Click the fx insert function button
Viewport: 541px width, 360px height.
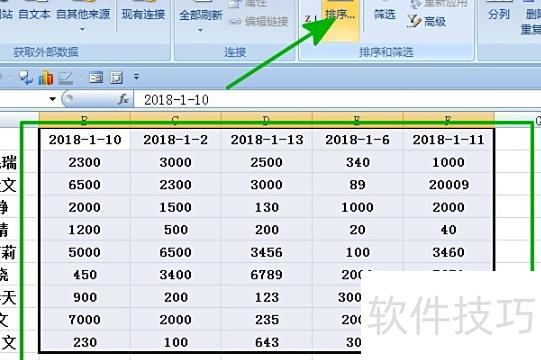(x=123, y=100)
